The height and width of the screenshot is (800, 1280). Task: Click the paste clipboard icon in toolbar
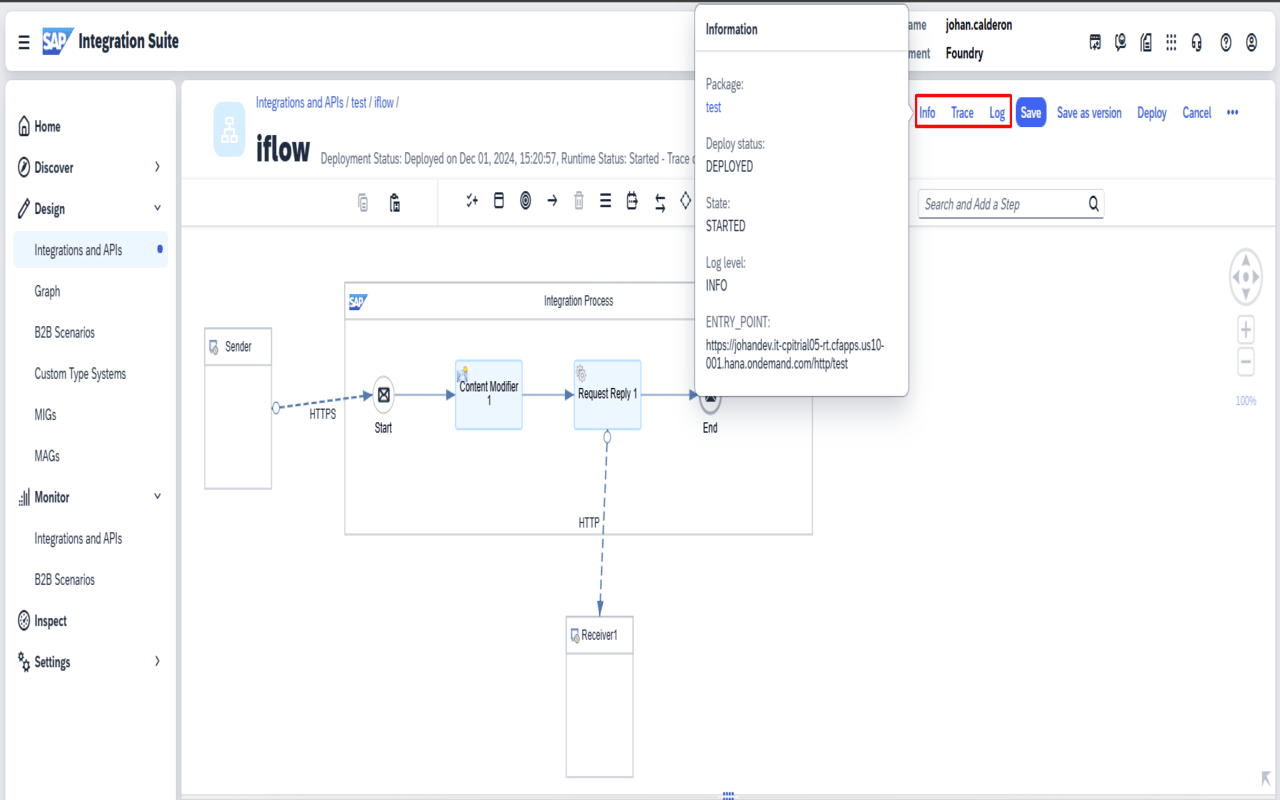[x=395, y=203]
